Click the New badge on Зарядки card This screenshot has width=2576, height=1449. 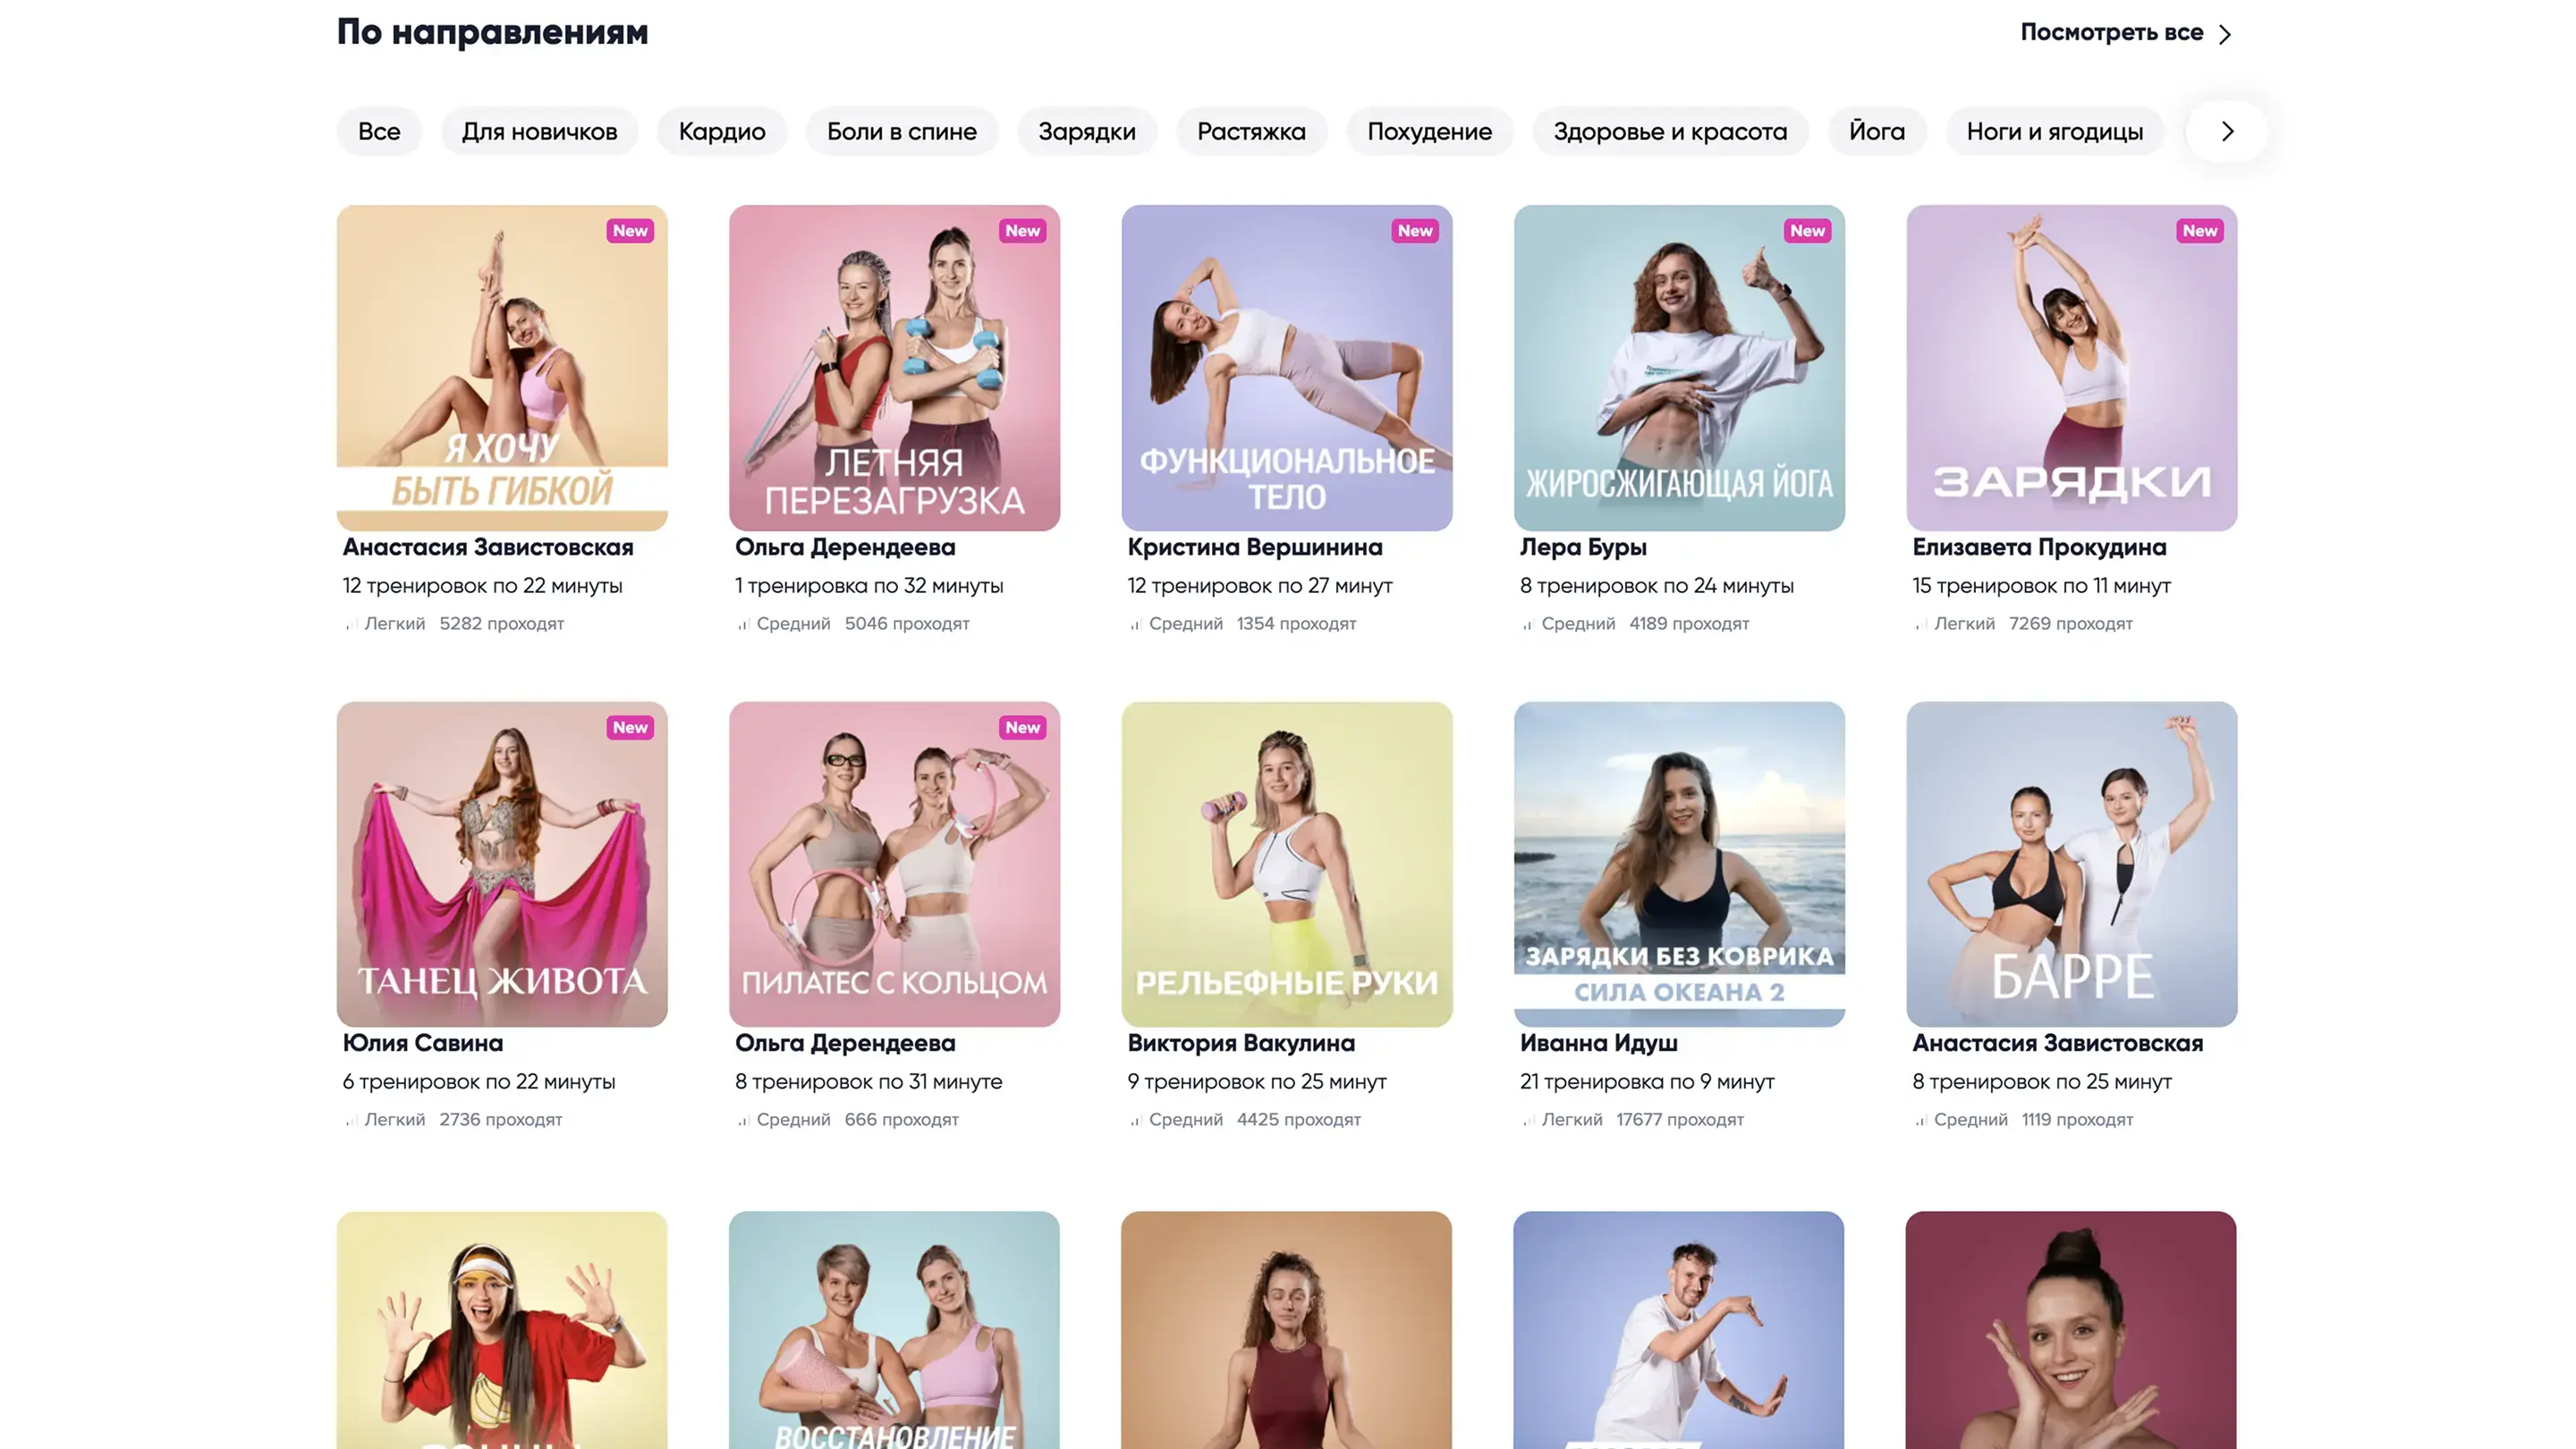pyautogui.click(x=2199, y=231)
